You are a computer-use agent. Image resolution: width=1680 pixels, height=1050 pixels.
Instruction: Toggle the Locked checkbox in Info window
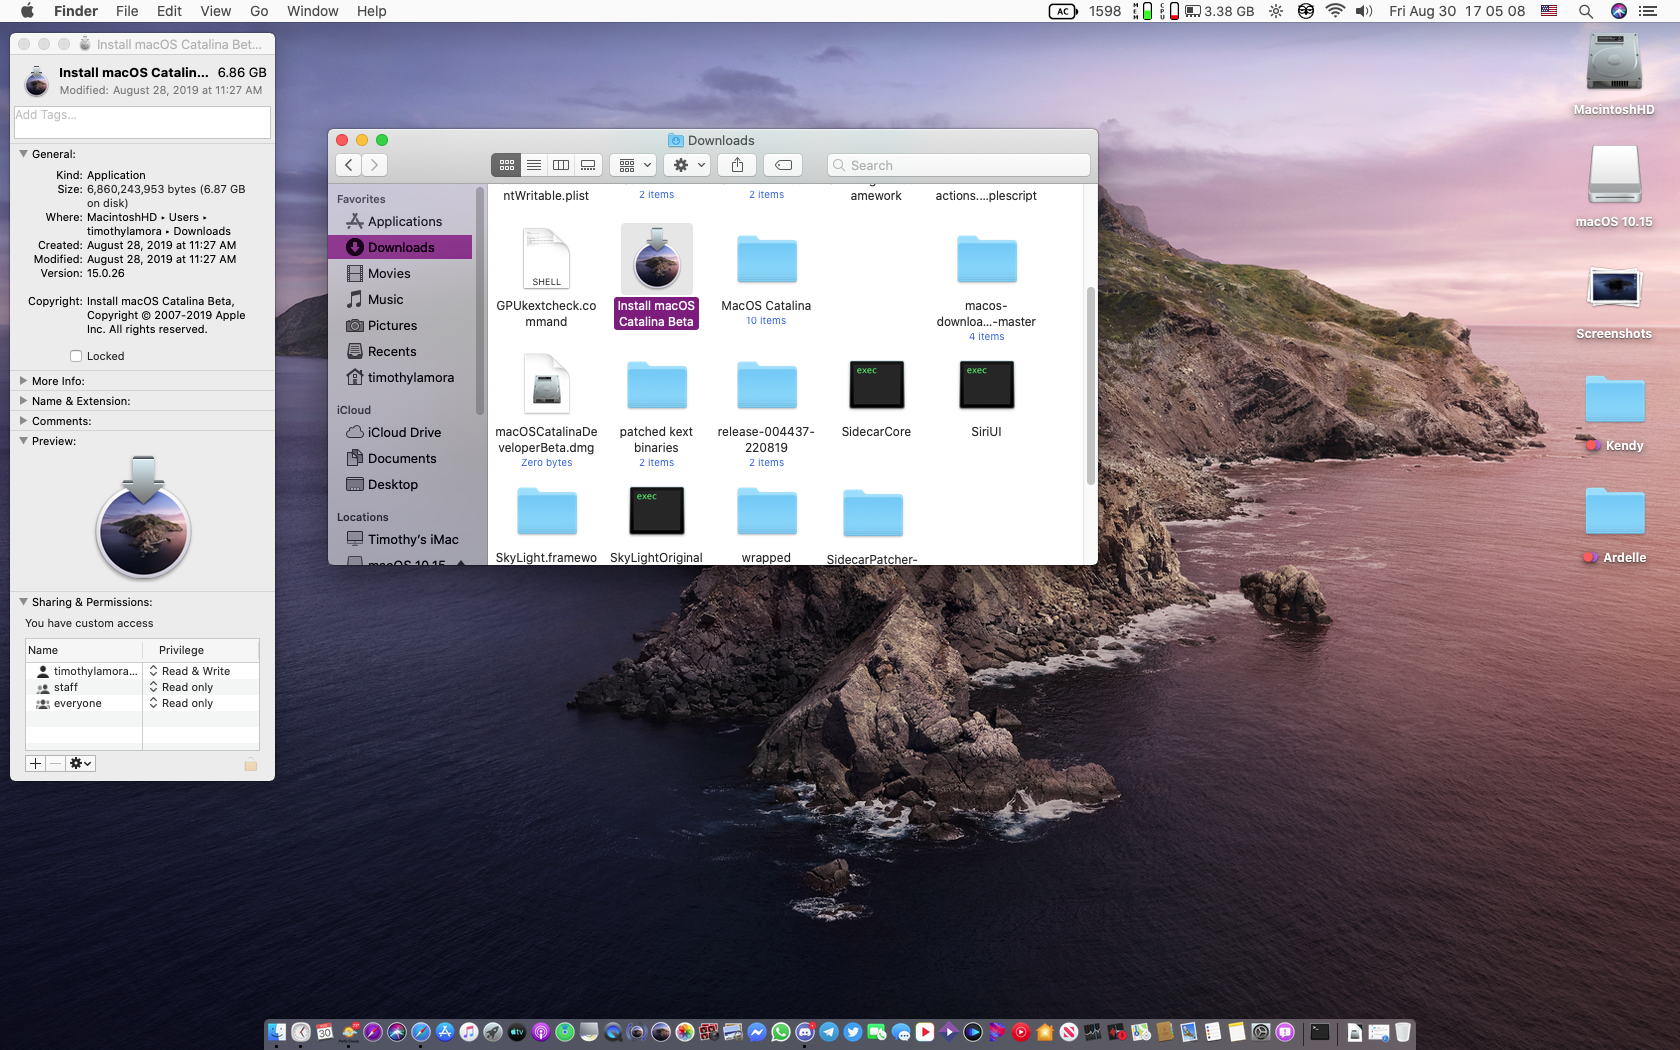[76, 356]
